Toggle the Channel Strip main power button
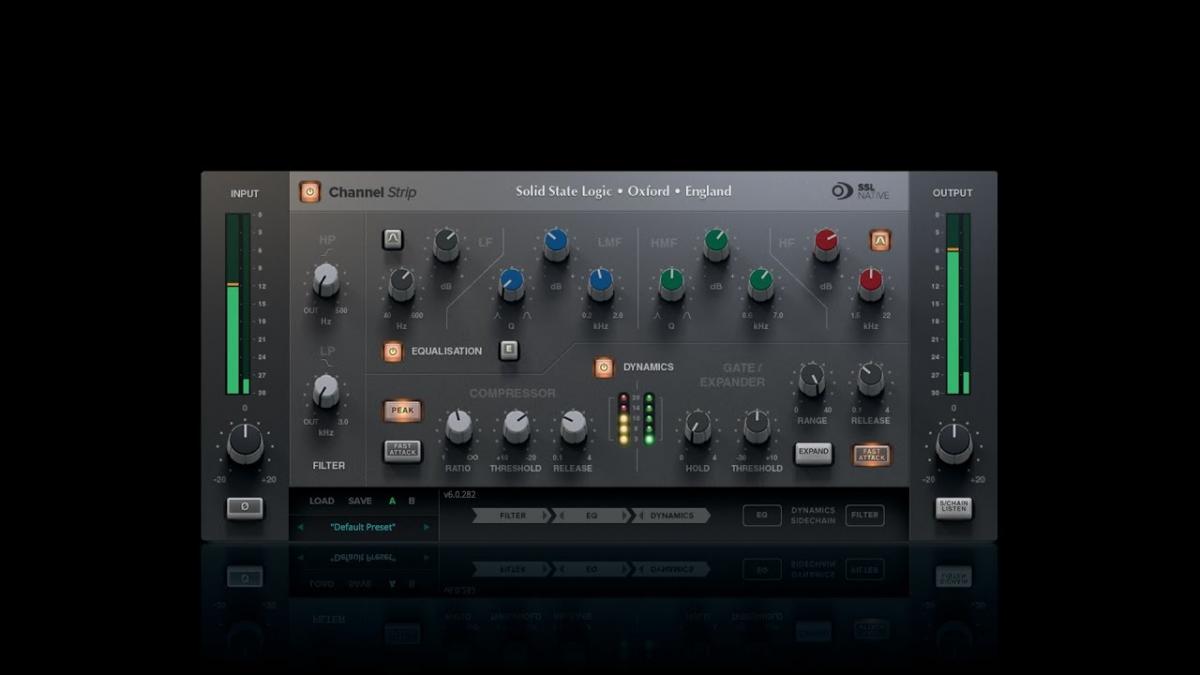 [310, 192]
